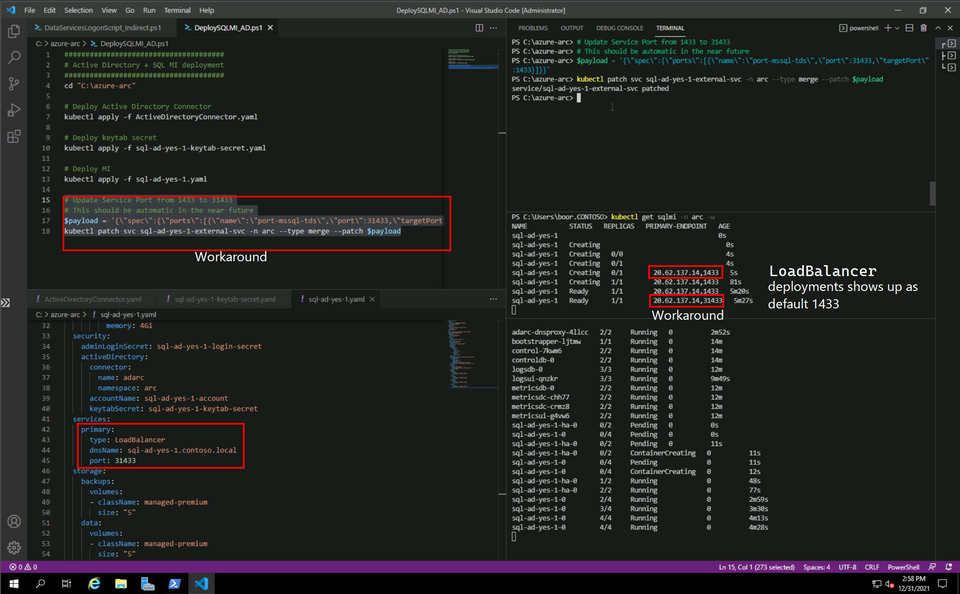
Task: Split the editor with the split icon
Action: pos(480,28)
